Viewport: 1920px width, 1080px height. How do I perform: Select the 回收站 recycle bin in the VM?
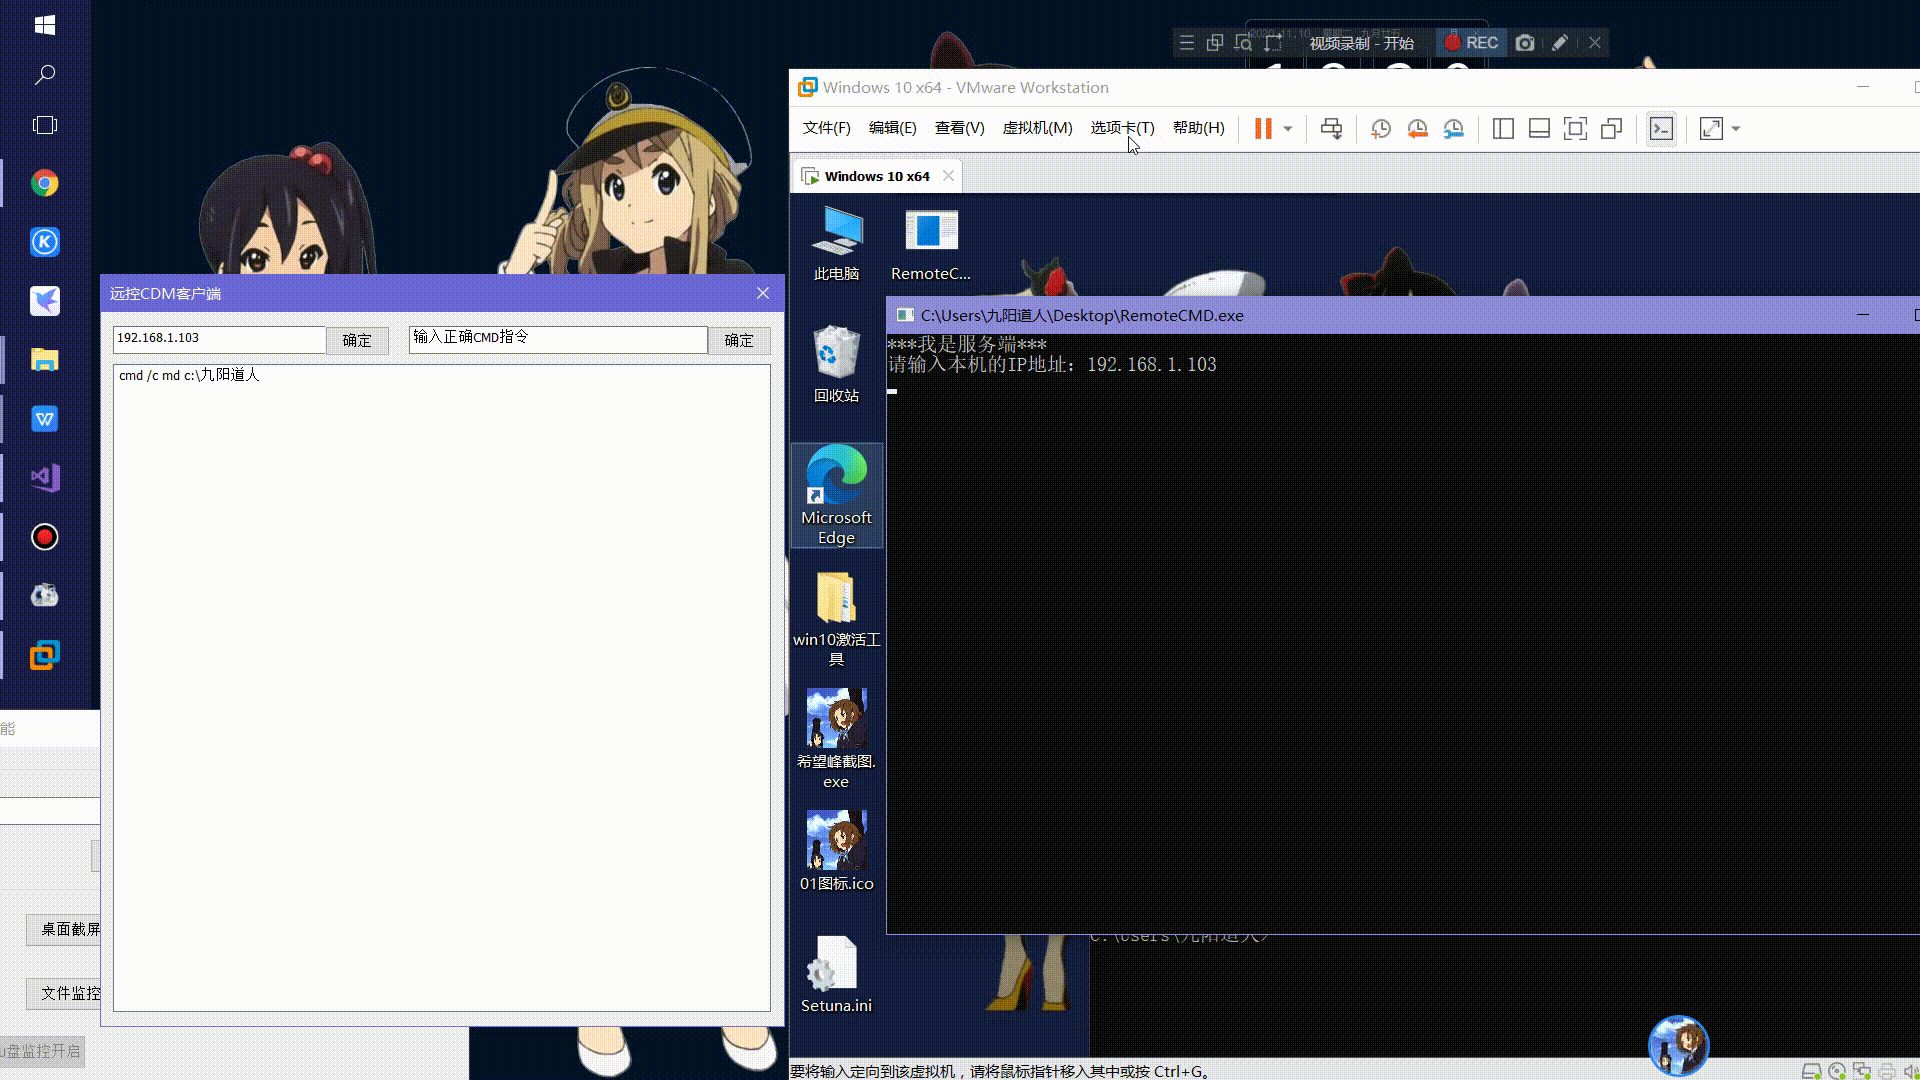click(x=836, y=364)
